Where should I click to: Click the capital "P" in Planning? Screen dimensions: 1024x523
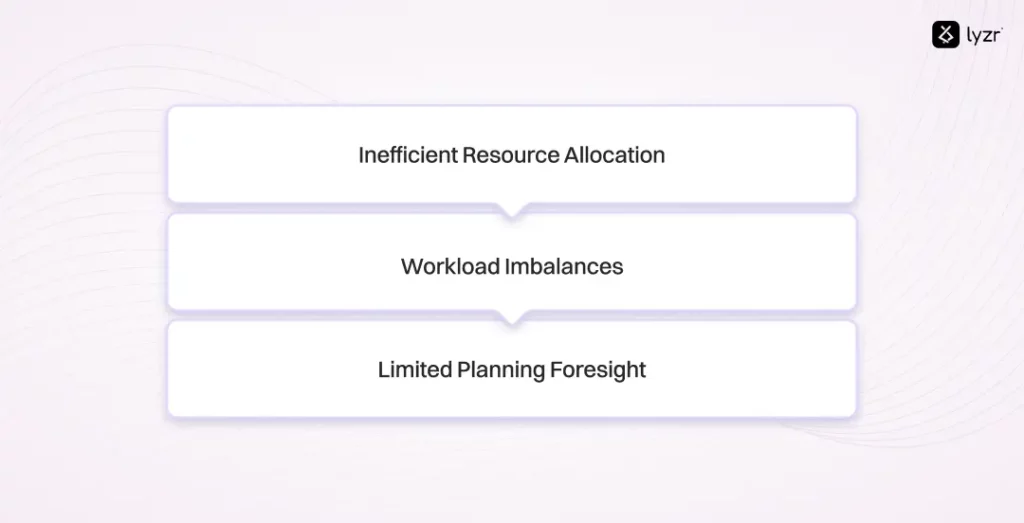click(x=463, y=370)
